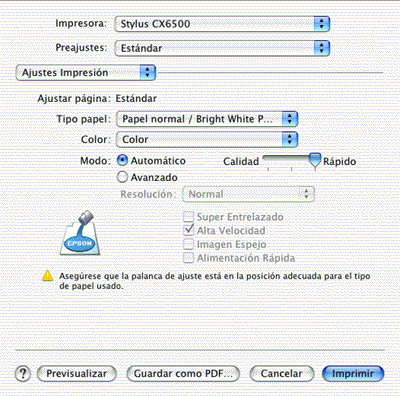Enable the Imagen Espejo checkbox
The image size is (400, 396).
[189, 244]
